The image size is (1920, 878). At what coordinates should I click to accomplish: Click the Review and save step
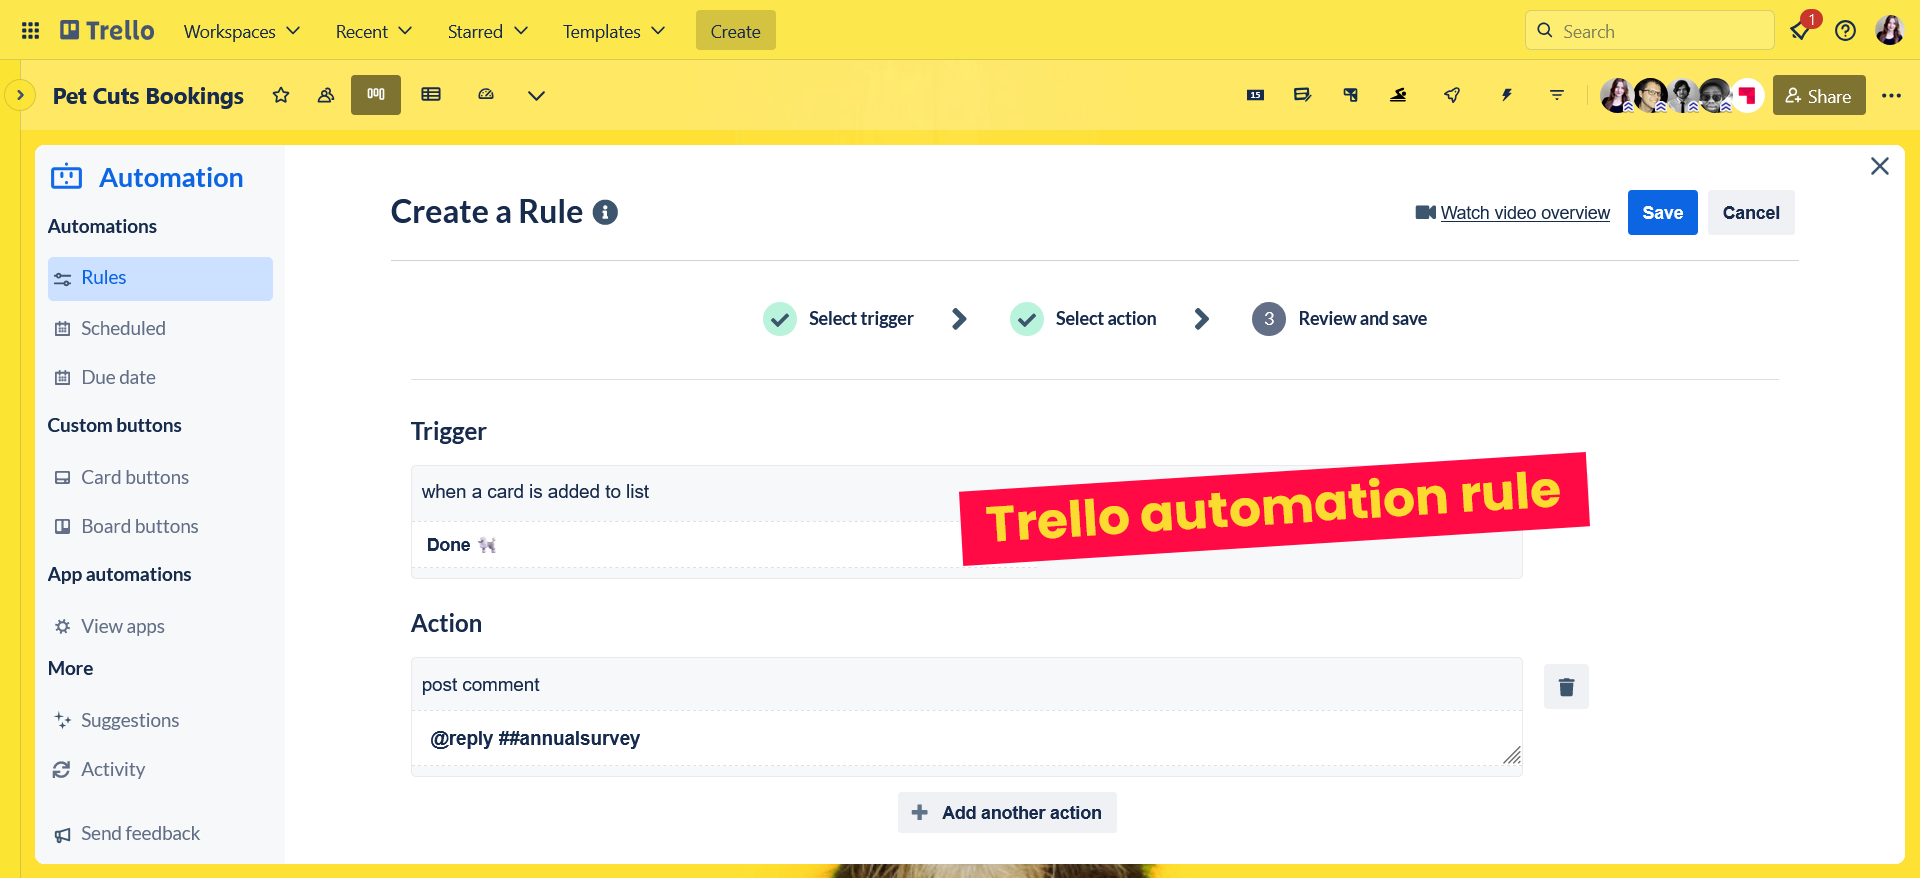[x=1339, y=319]
